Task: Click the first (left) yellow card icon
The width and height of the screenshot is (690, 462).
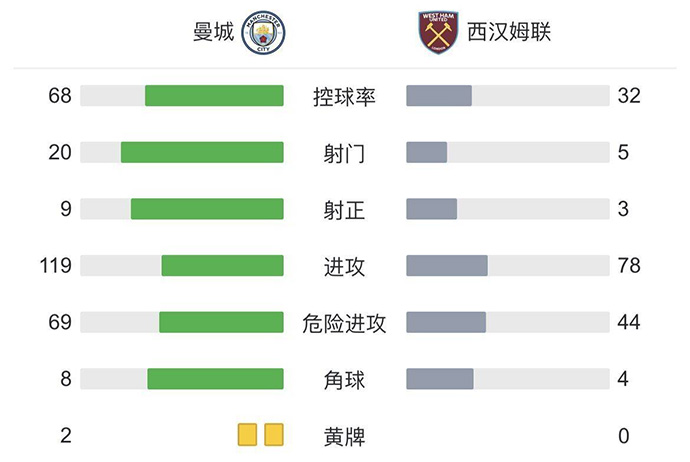Action: [247, 435]
